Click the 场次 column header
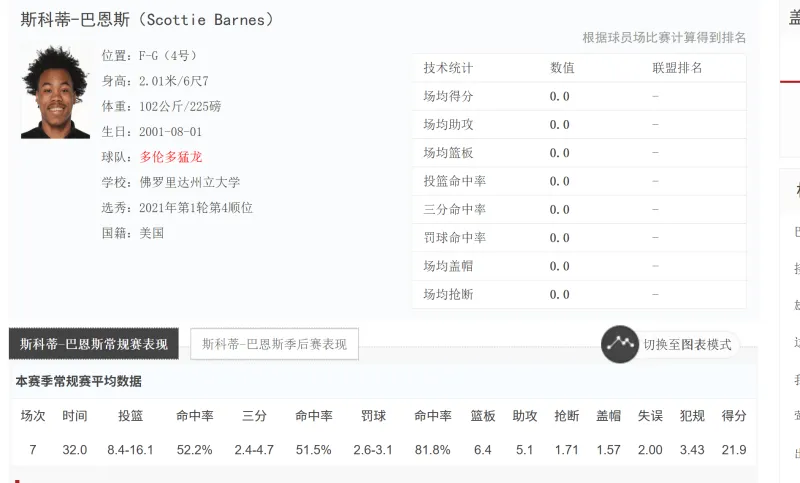The width and height of the screenshot is (800, 483). click(33, 416)
